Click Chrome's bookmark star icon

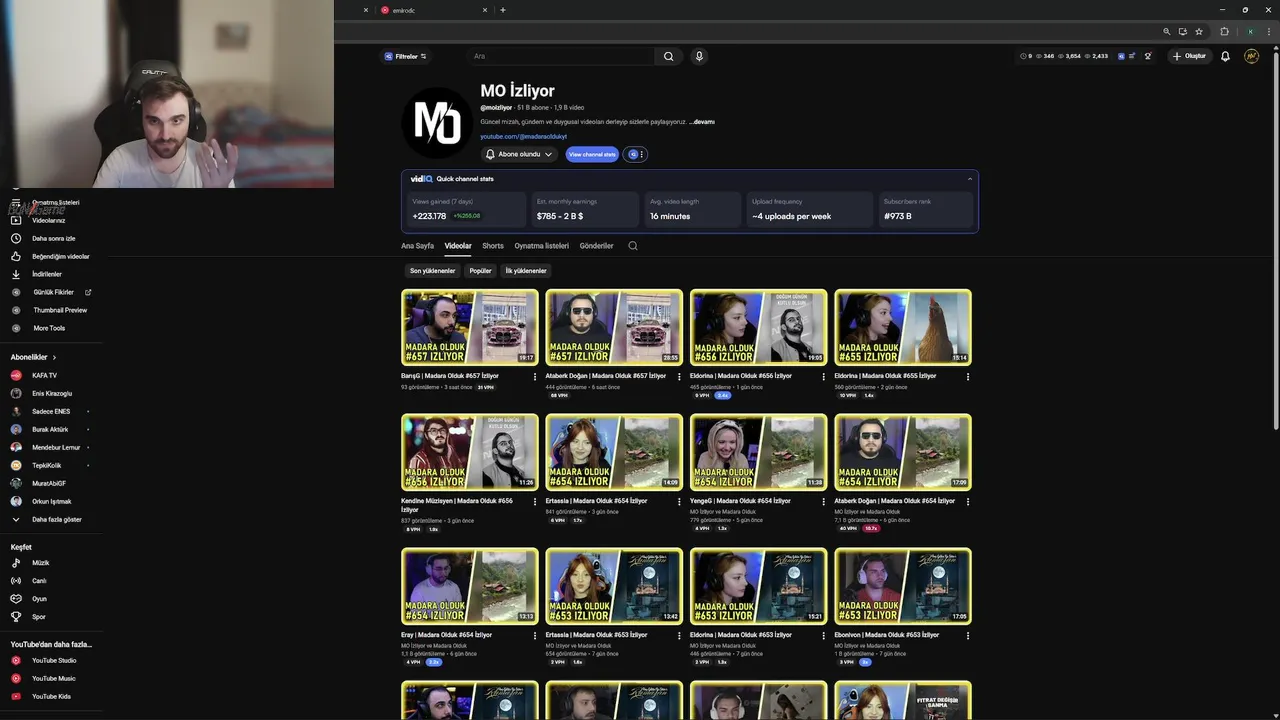[x=1199, y=32]
